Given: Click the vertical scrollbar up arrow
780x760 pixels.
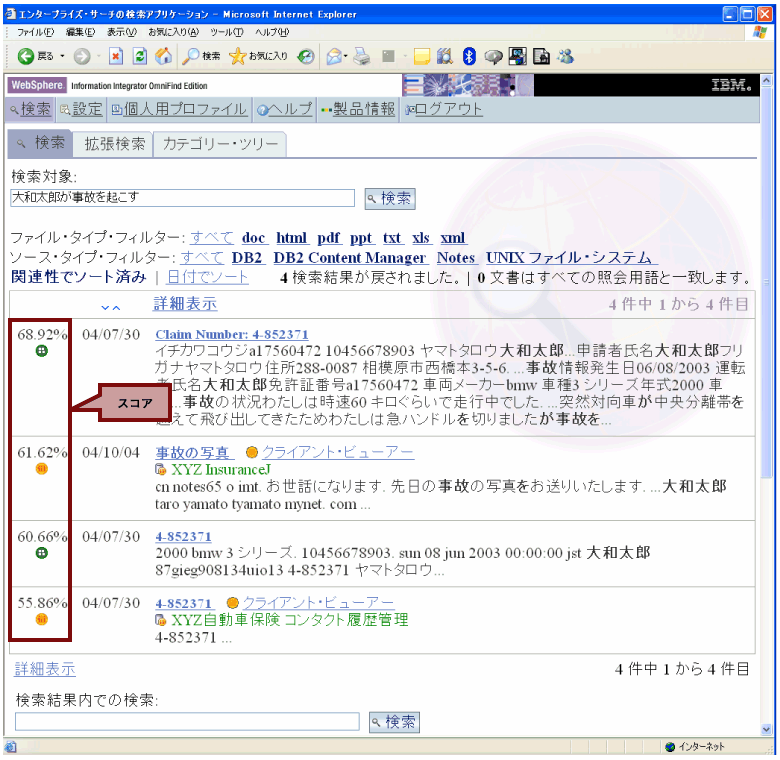Looking at the screenshot, I should coord(766,80).
